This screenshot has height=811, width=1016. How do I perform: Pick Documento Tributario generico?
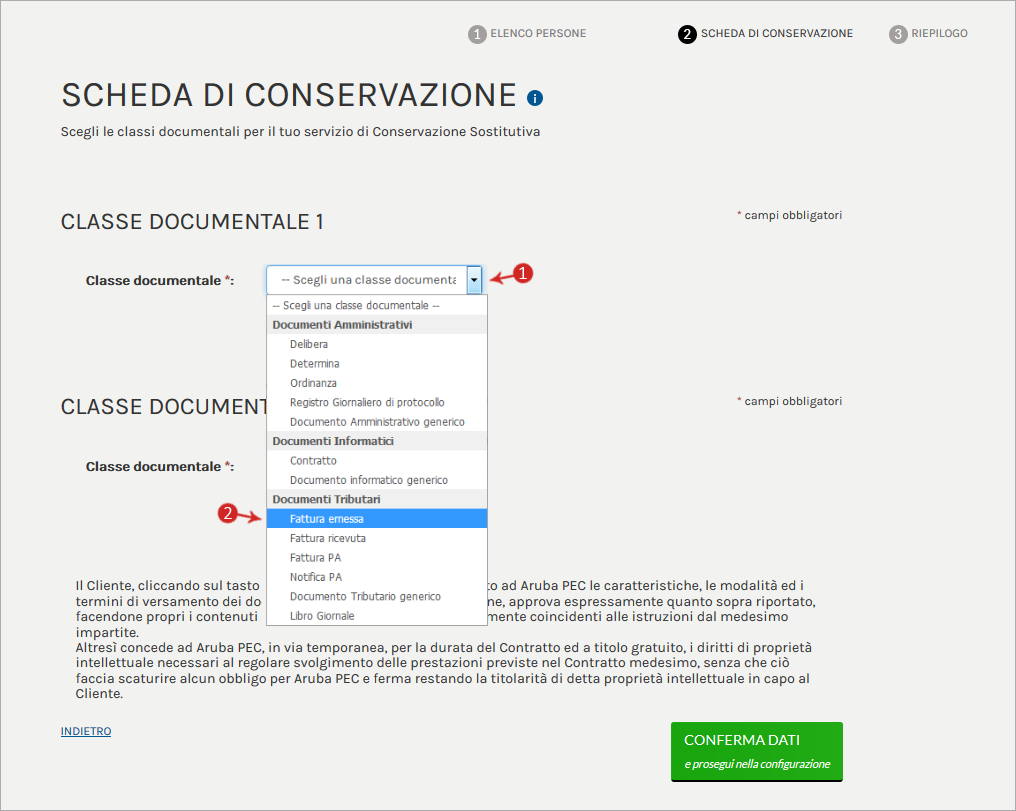click(376, 597)
